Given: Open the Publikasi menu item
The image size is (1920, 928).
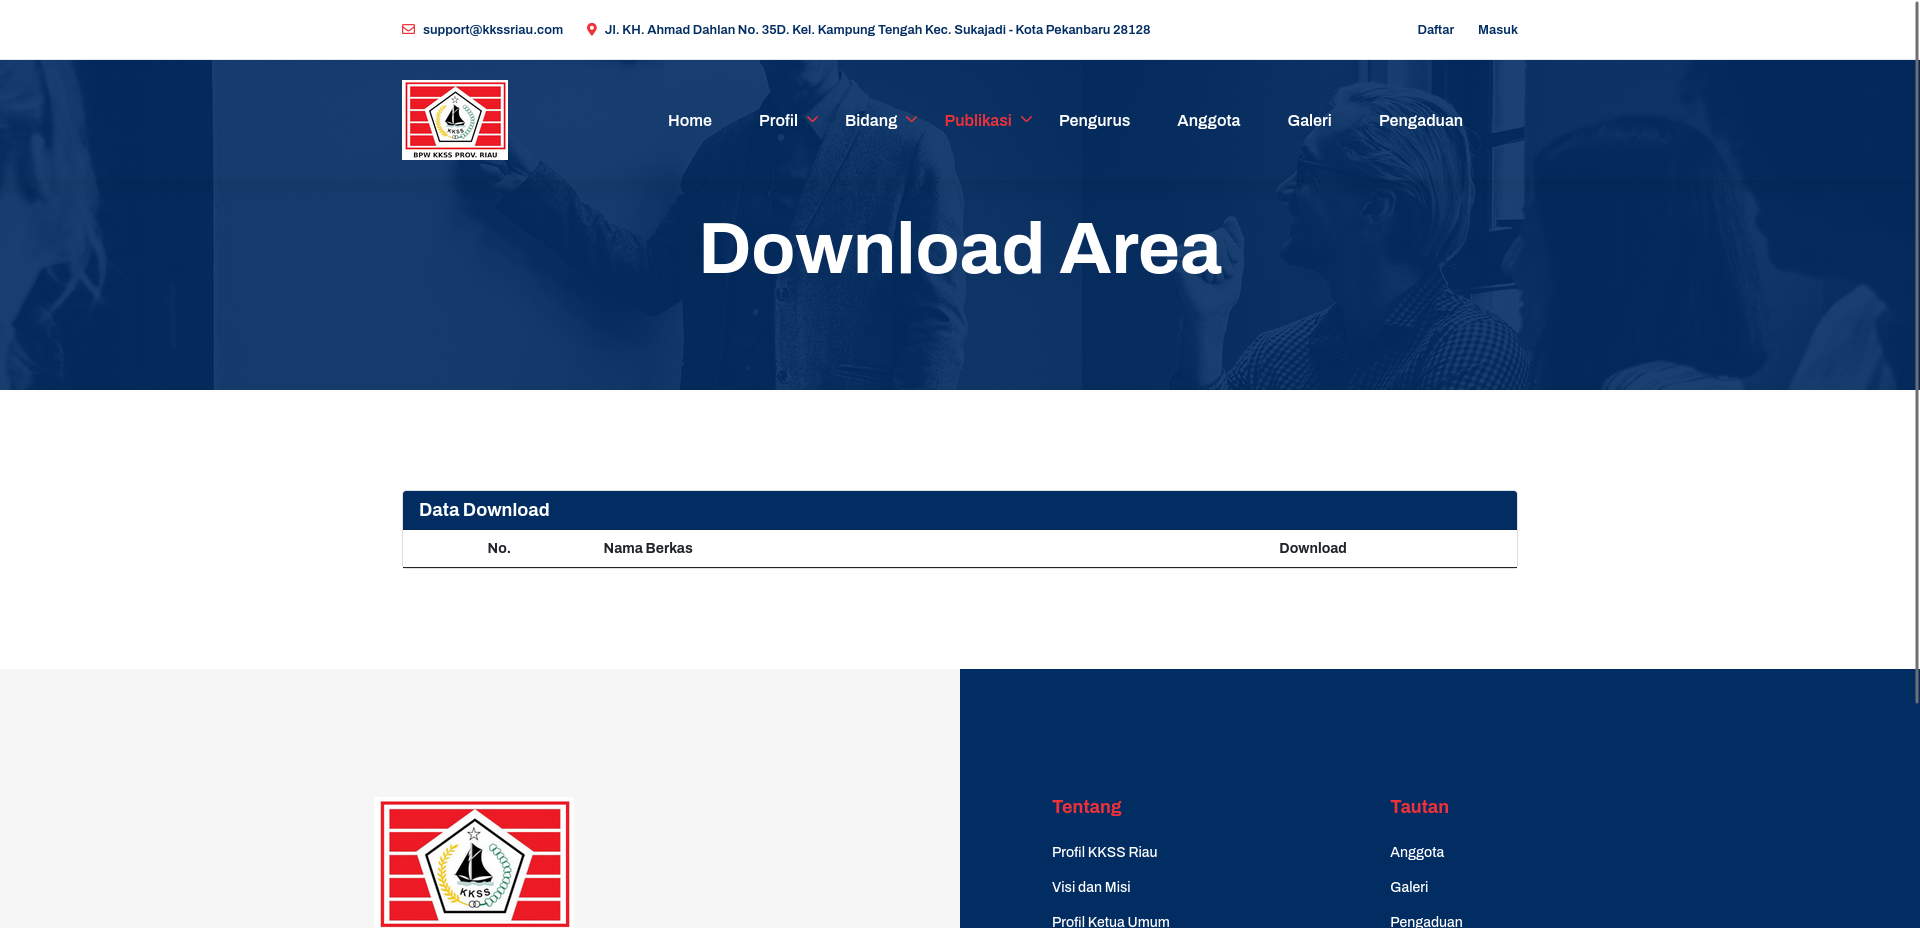Looking at the screenshot, I should (x=978, y=121).
